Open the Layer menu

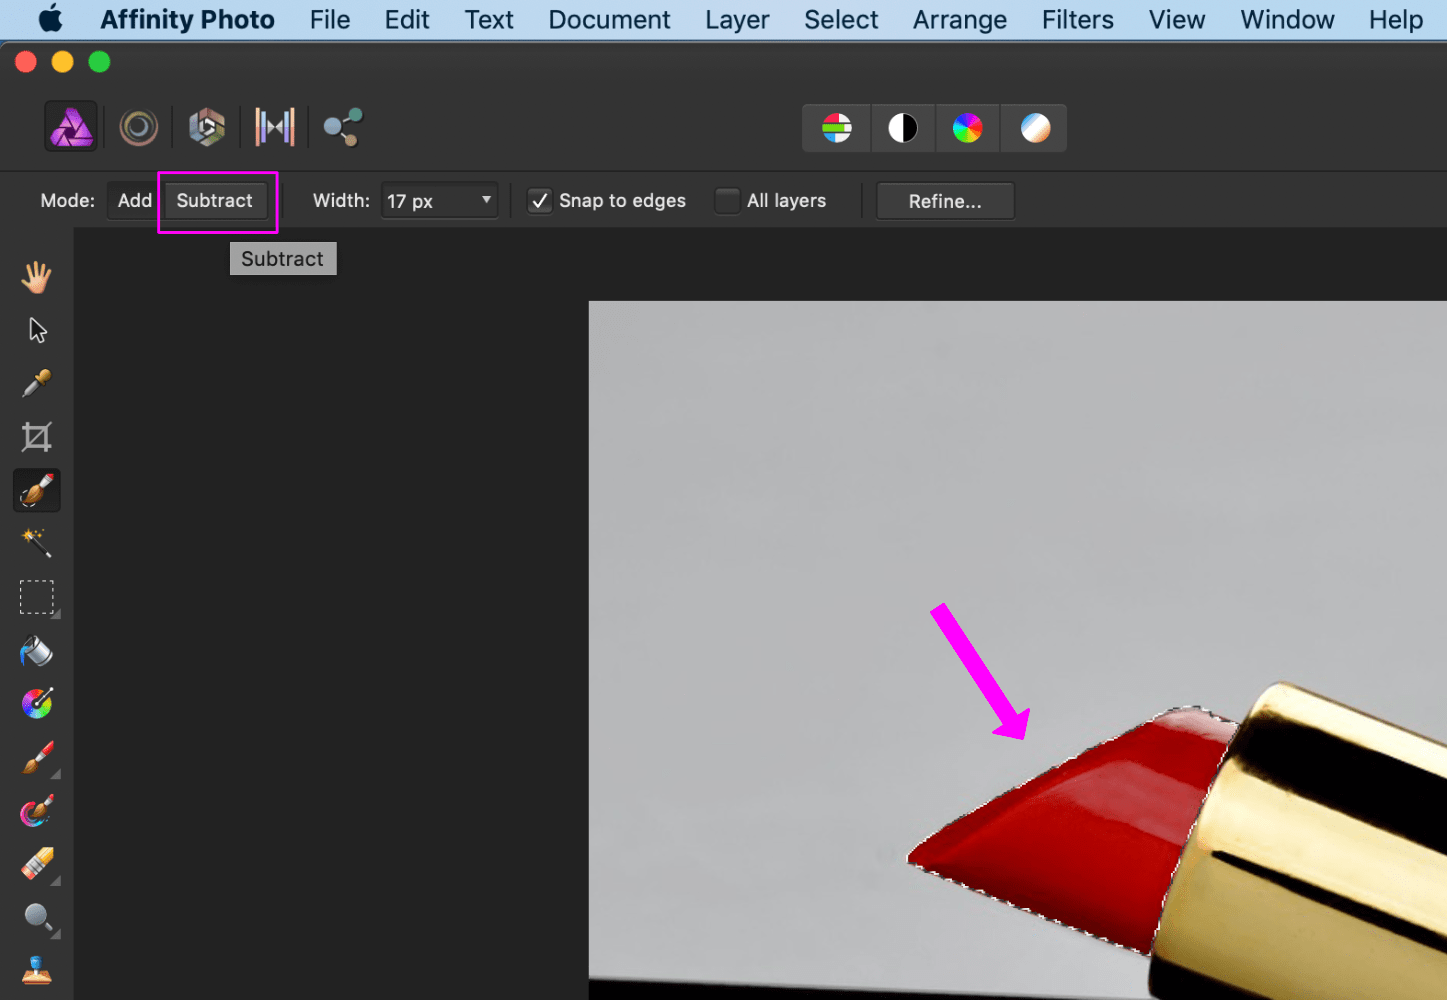737,20
